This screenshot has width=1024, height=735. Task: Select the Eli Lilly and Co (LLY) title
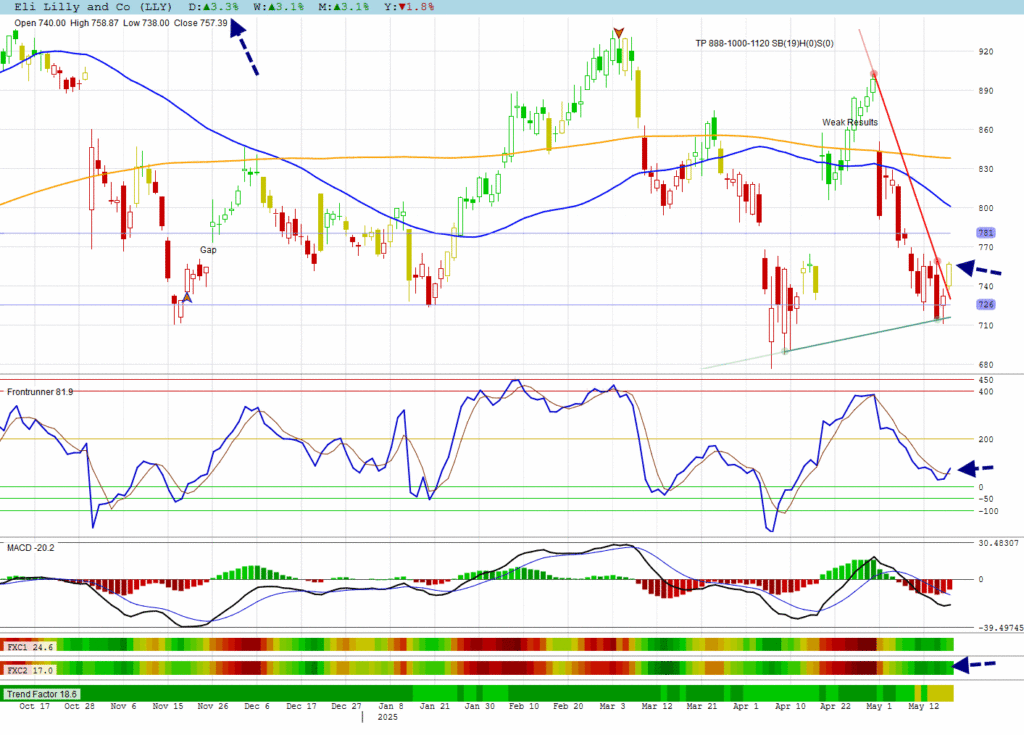[93, 7]
